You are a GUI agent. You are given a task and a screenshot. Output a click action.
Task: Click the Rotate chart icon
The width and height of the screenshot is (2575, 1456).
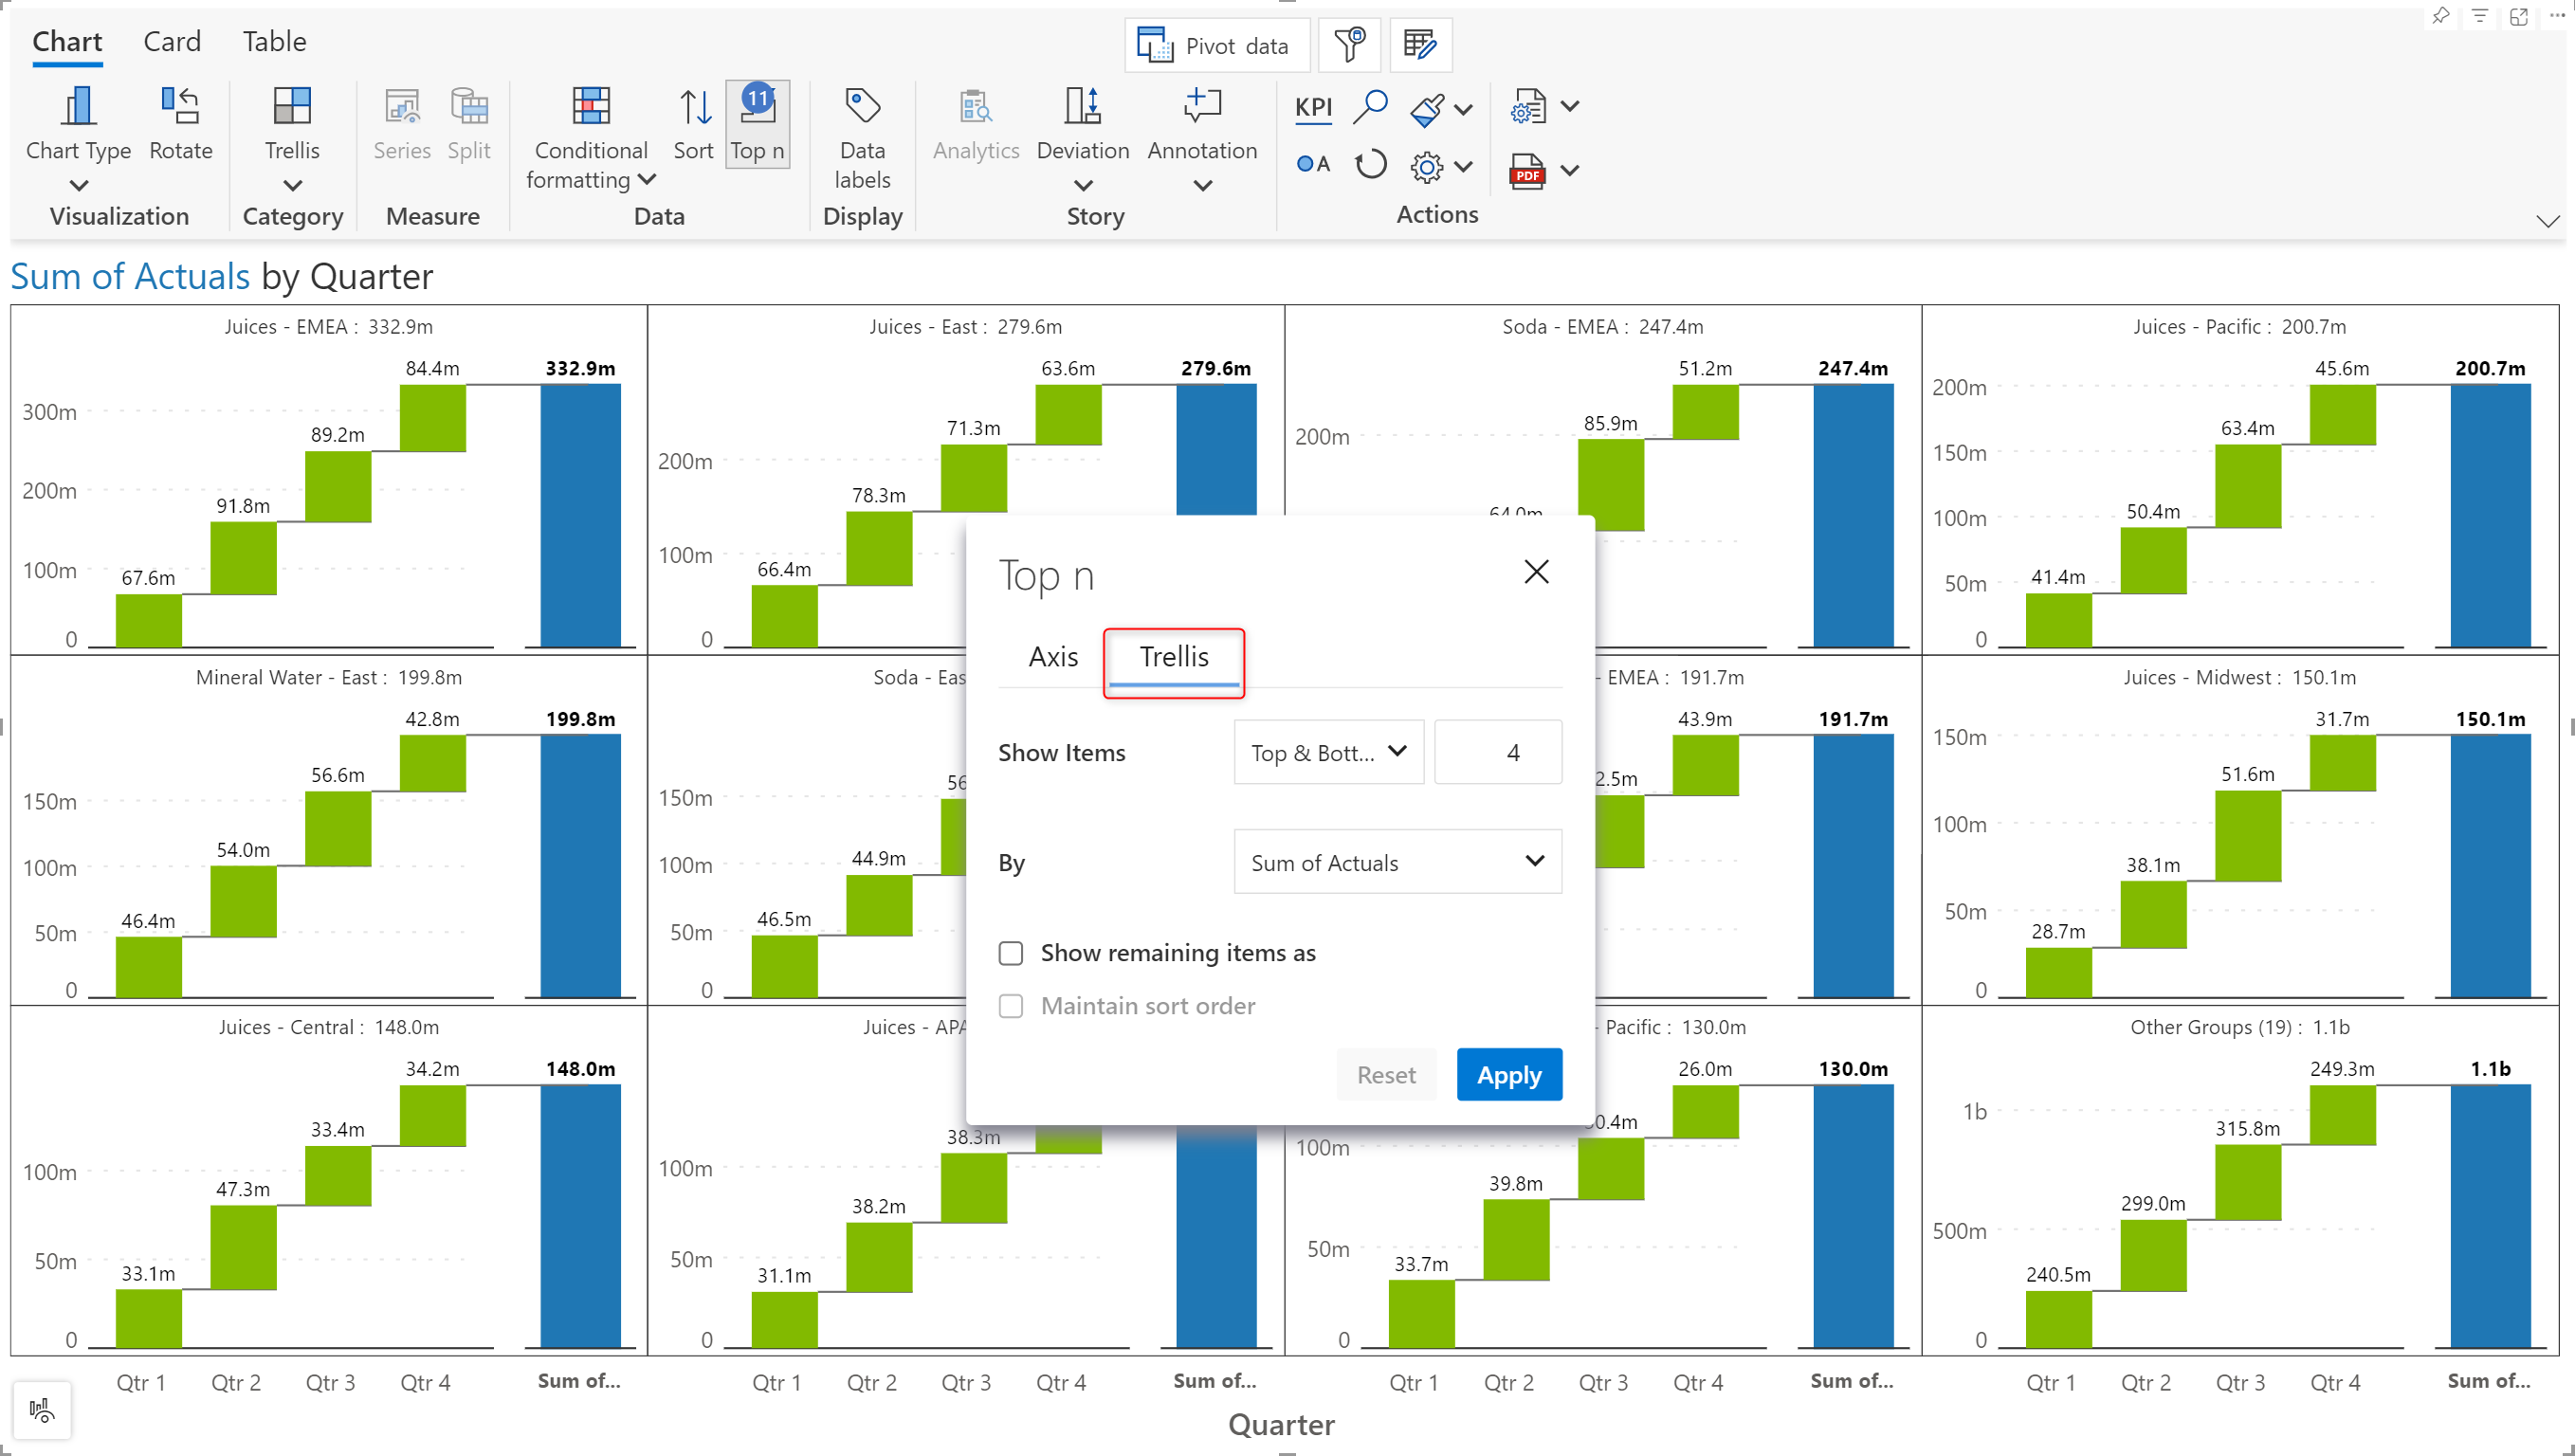point(180,106)
